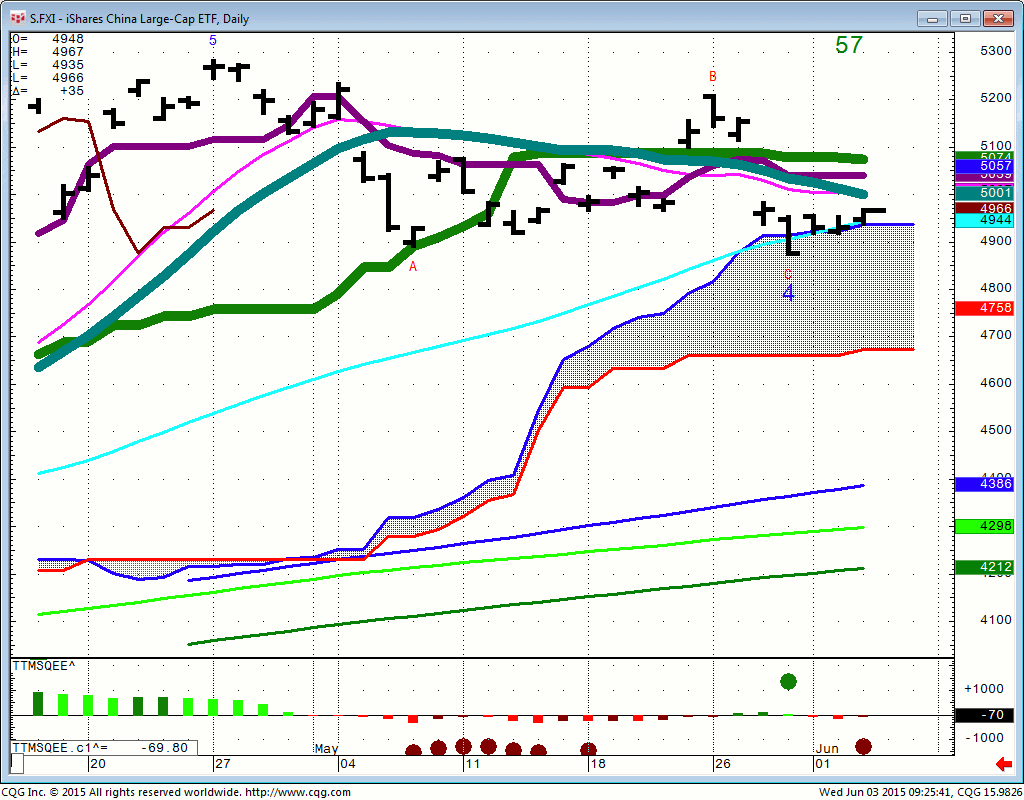Click the red wave label A

(x=413, y=266)
